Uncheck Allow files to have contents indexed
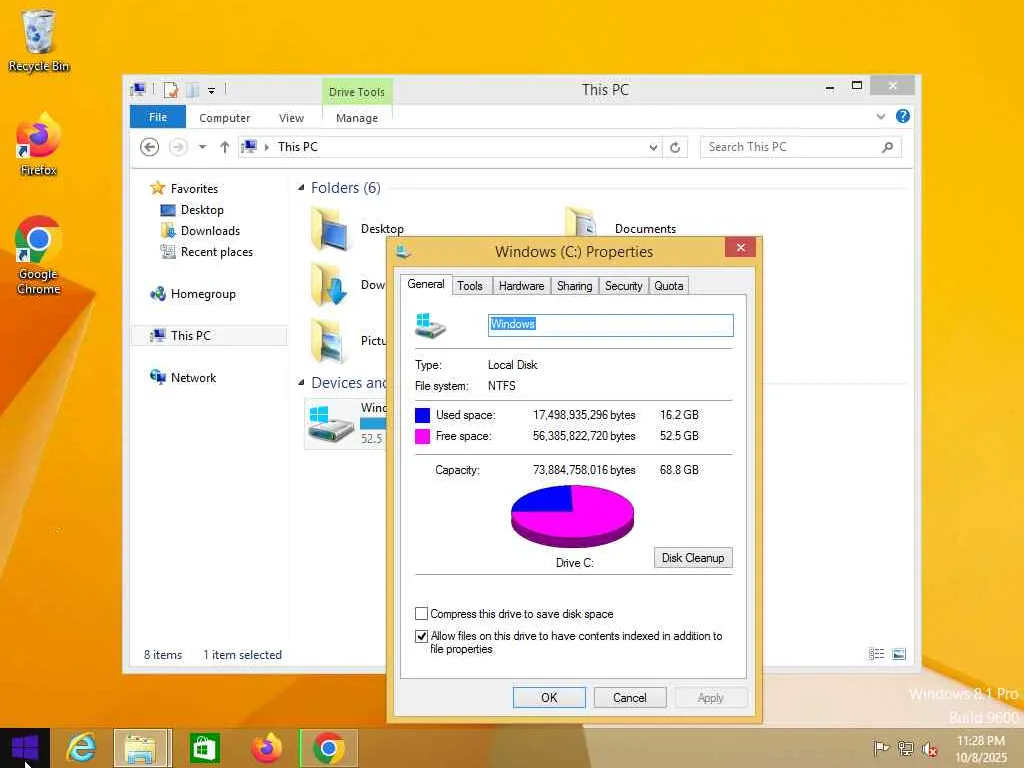The height and width of the screenshot is (768, 1024). click(422, 635)
